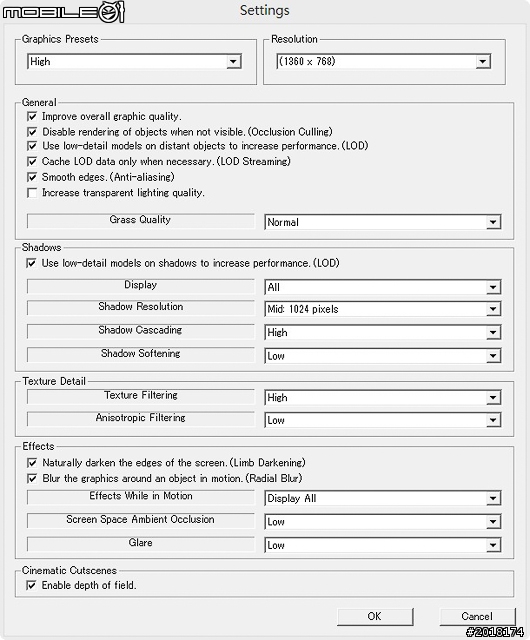
Task: Toggle Smooth edges Anti-aliasing checkbox
Action: pos(32,177)
